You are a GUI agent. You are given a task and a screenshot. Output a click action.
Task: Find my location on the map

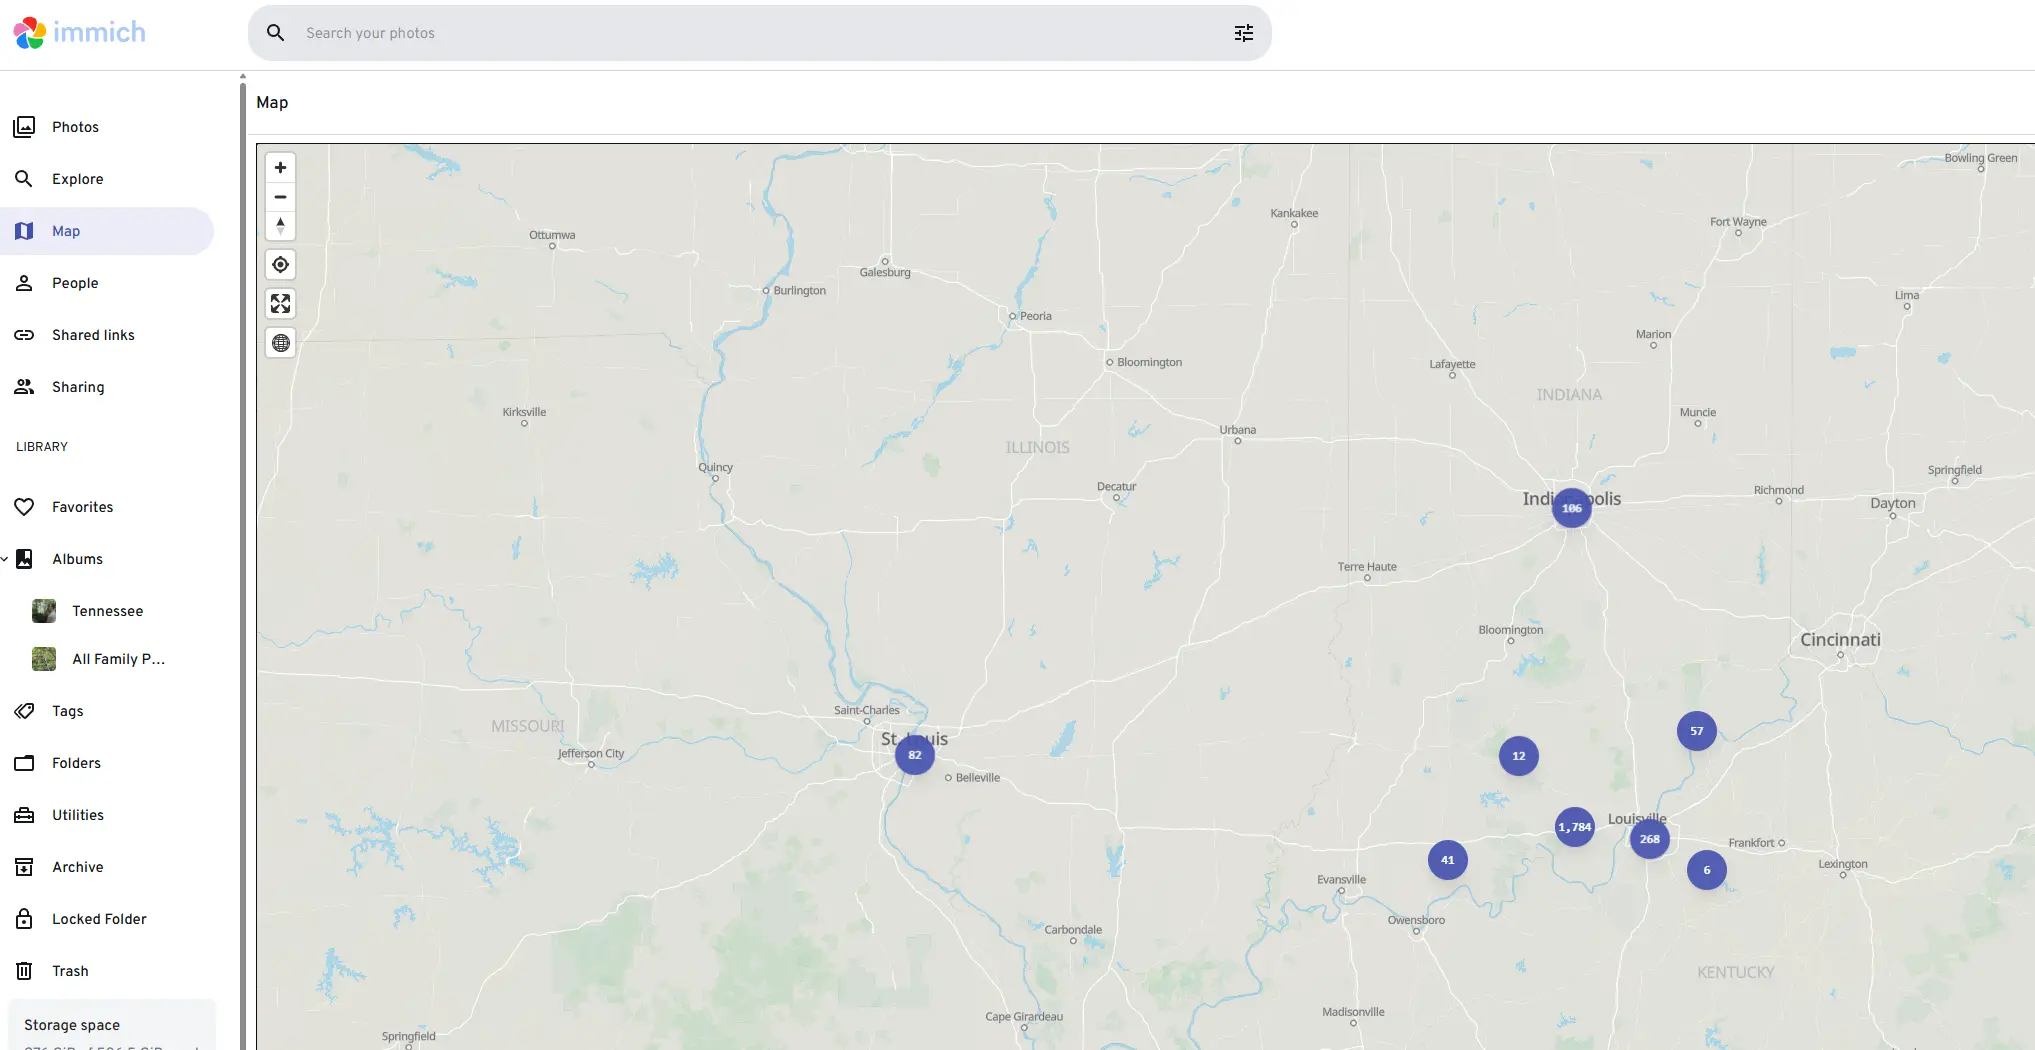point(281,265)
